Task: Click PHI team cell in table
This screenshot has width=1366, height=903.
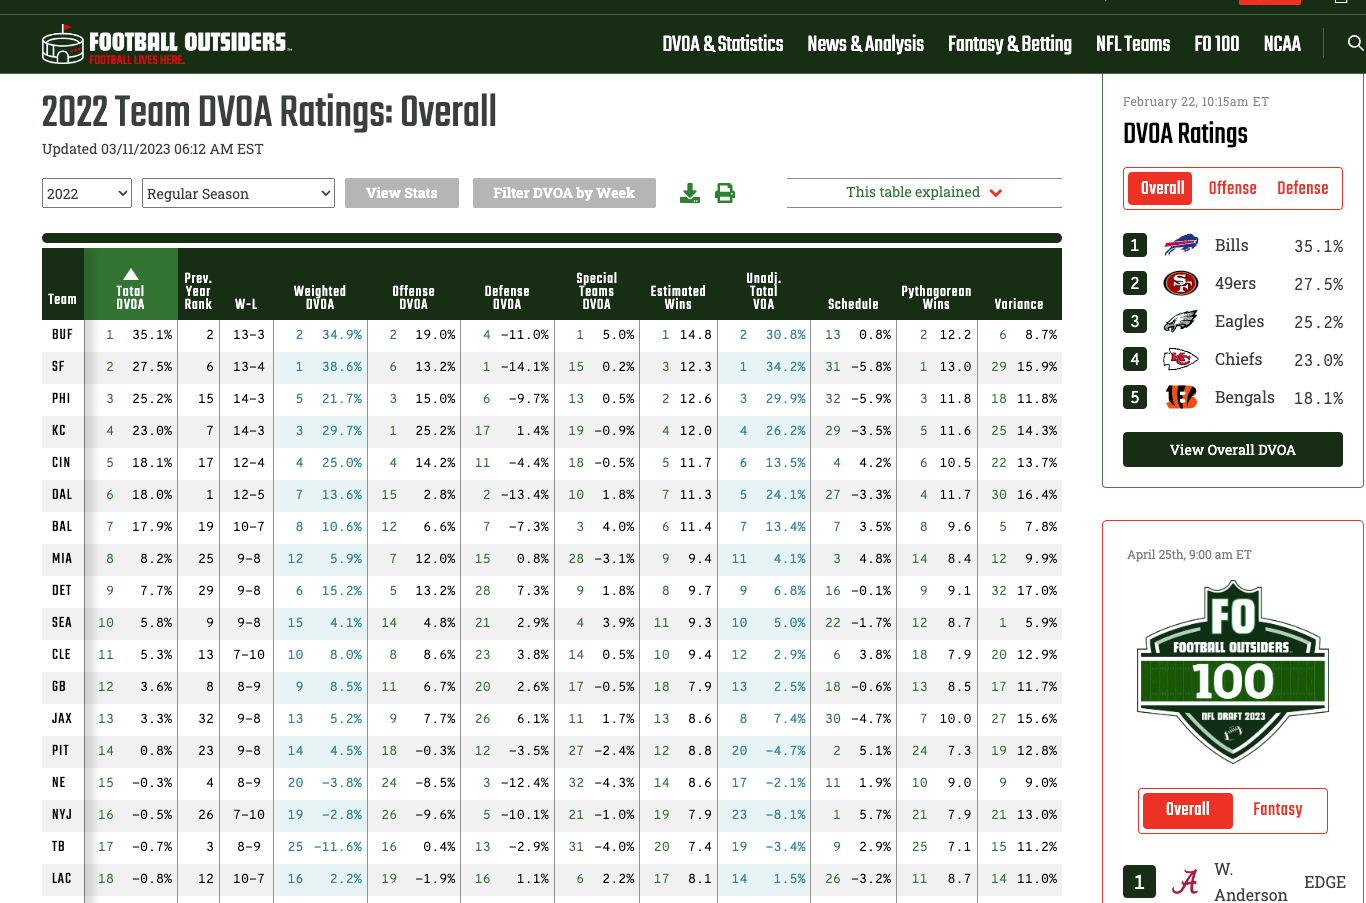Action: (x=61, y=399)
